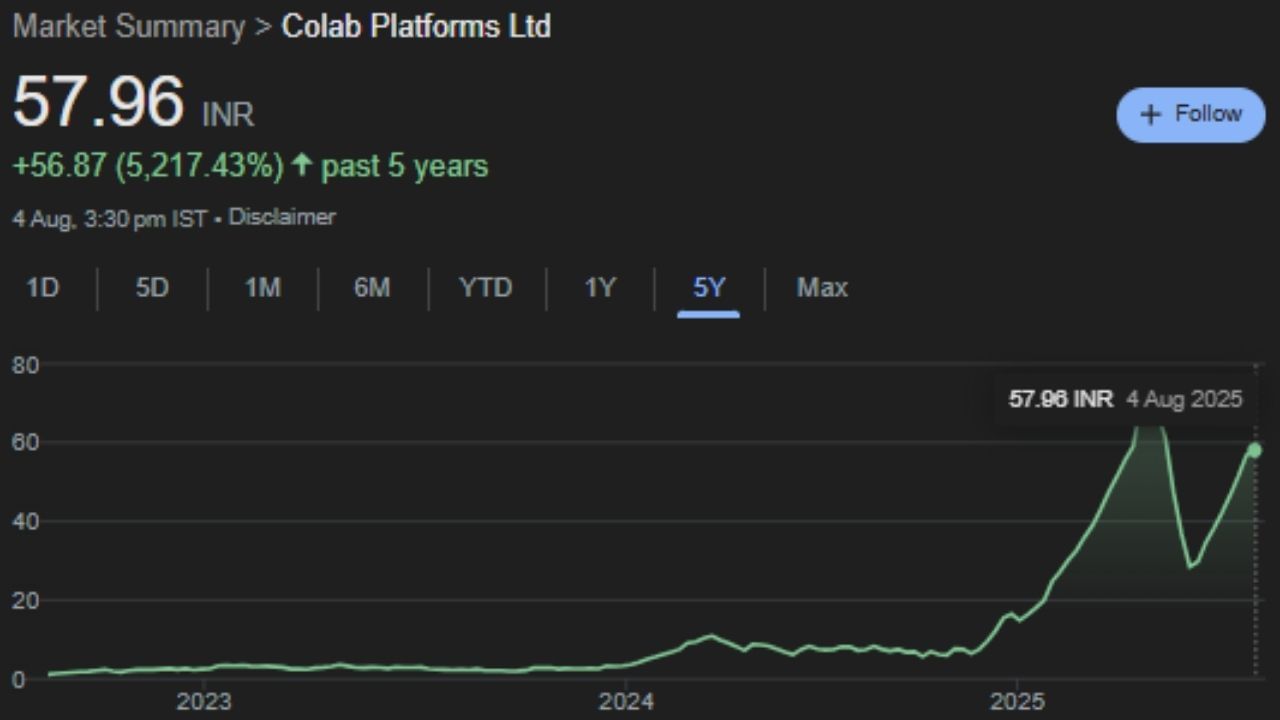Click the 2023 x-axis label
Viewport: 1280px width, 720px height.
204,699
